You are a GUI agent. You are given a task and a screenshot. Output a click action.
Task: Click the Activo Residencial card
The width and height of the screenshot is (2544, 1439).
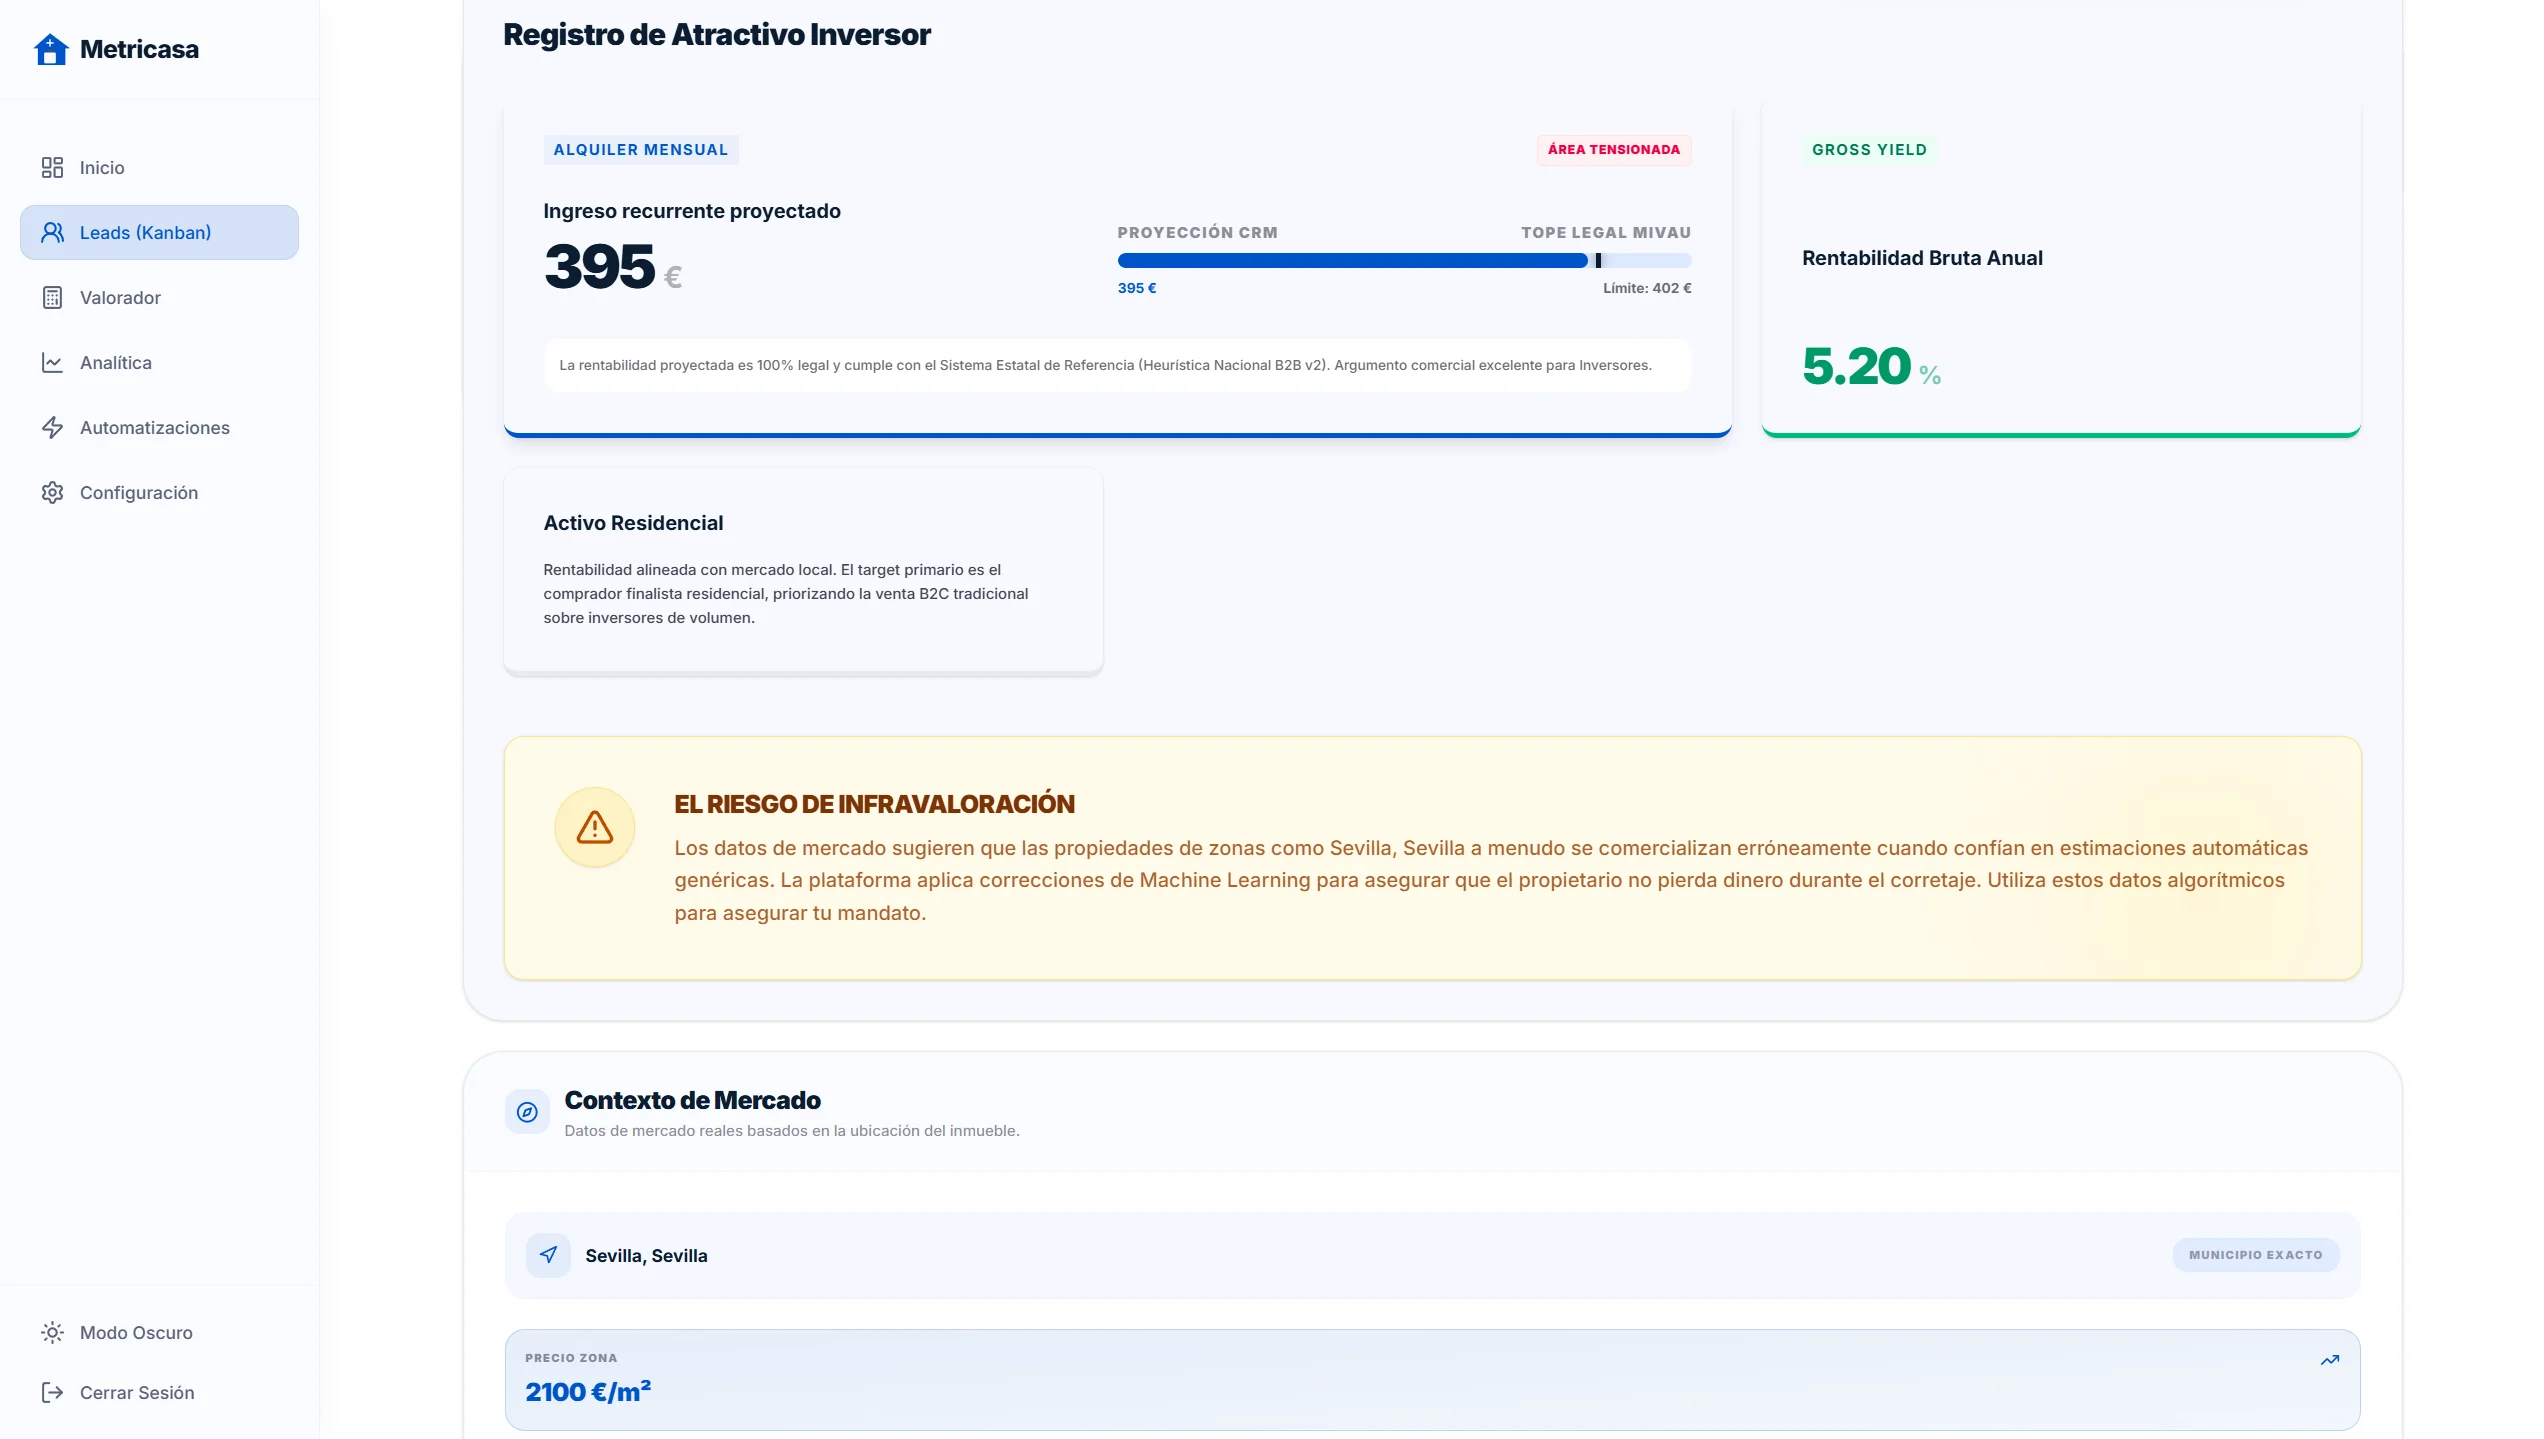(x=802, y=569)
